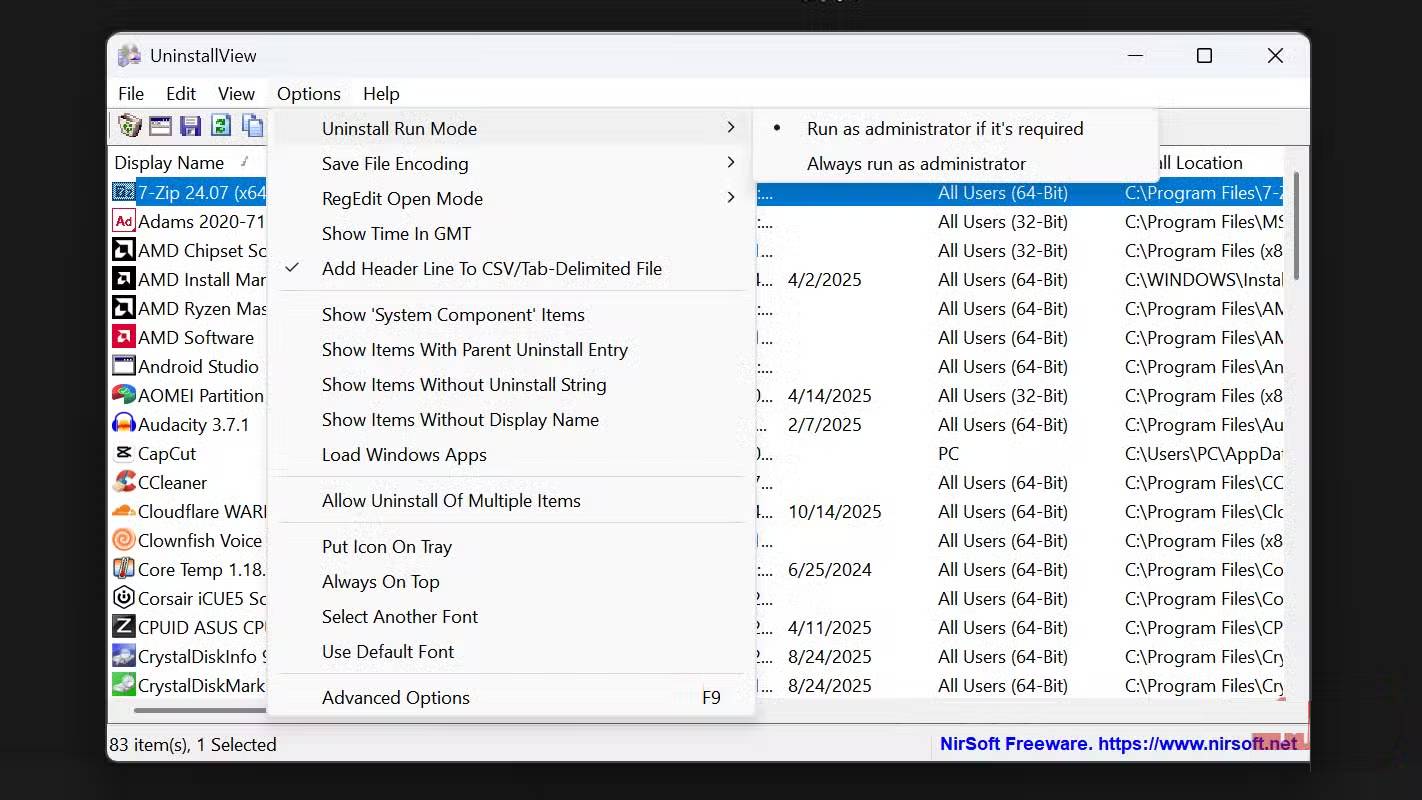This screenshot has width=1422, height=800.
Task: Select 'Run as administrator if it's required'
Action: [x=944, y=128]
